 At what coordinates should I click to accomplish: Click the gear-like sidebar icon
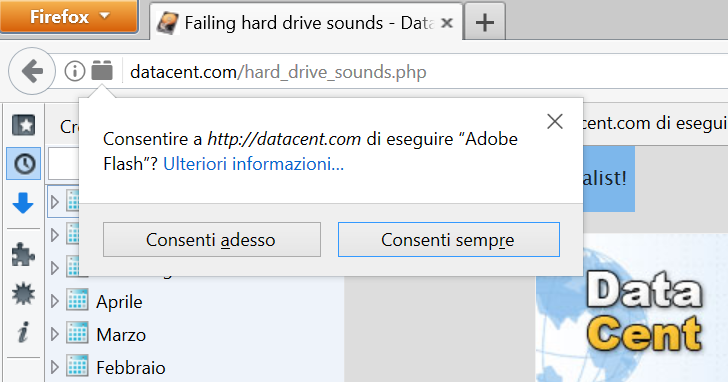coord(23,293)
